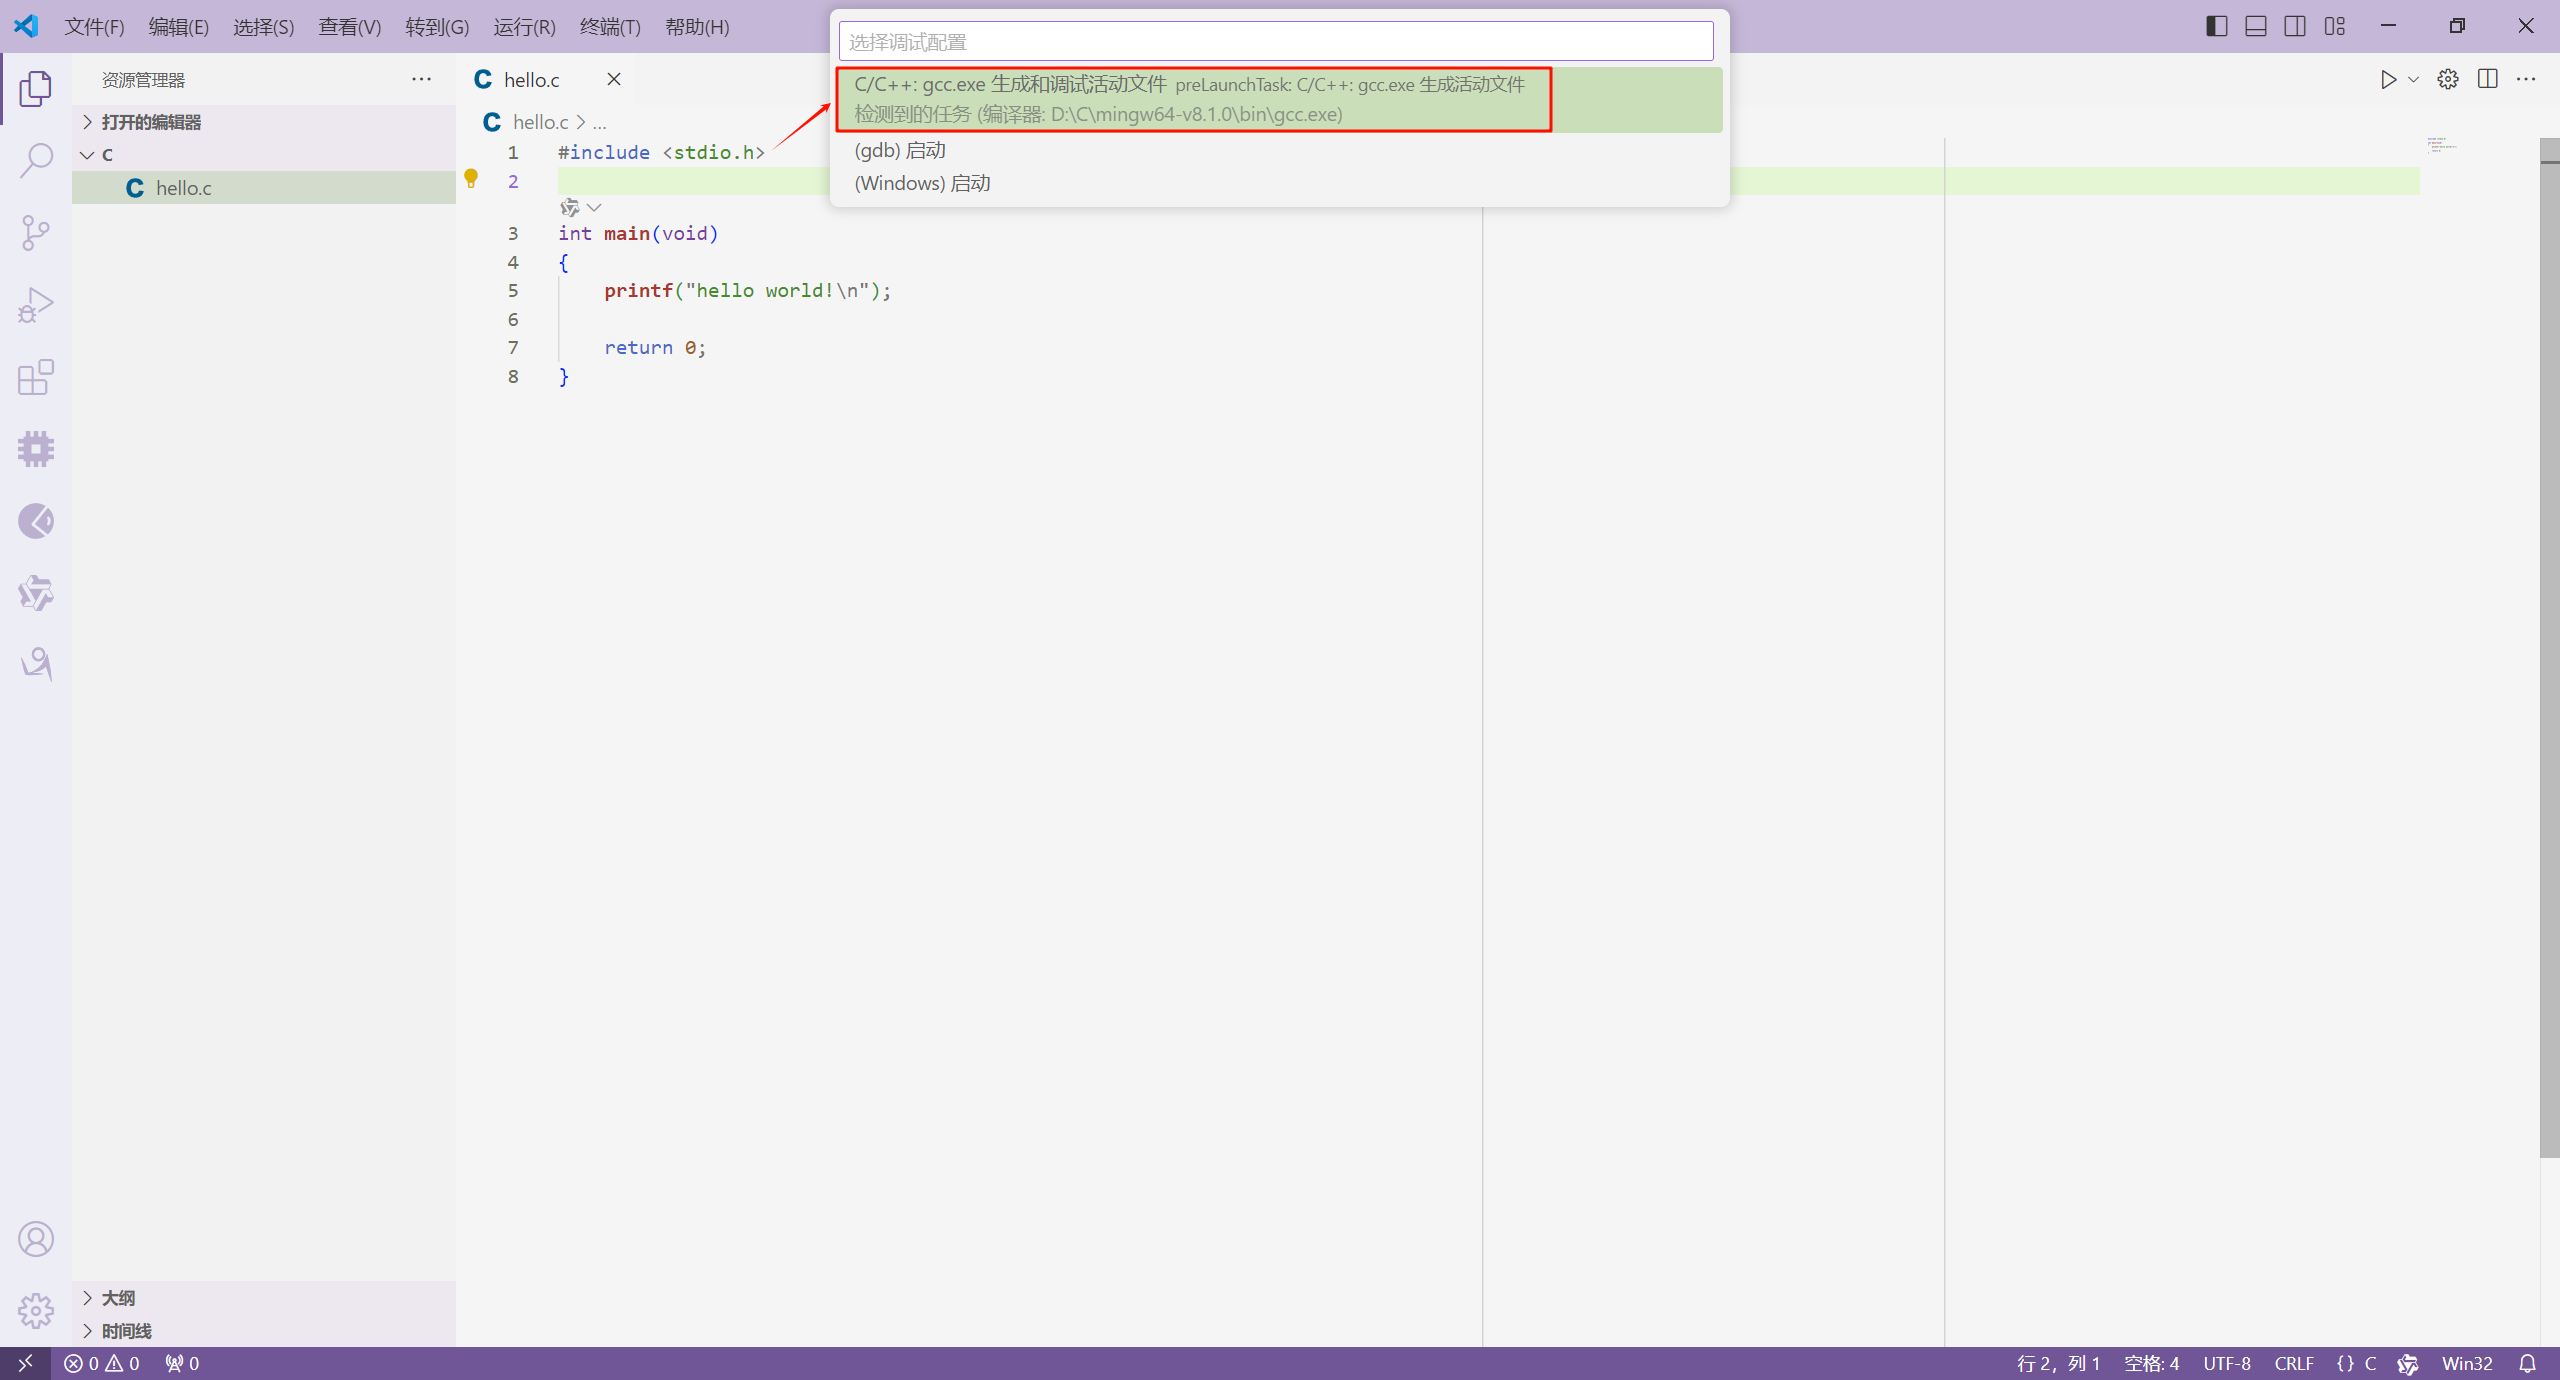This screenshot has height=1380, width=2560.
Task: Run C file with play button
Action: click(2388, 80)
